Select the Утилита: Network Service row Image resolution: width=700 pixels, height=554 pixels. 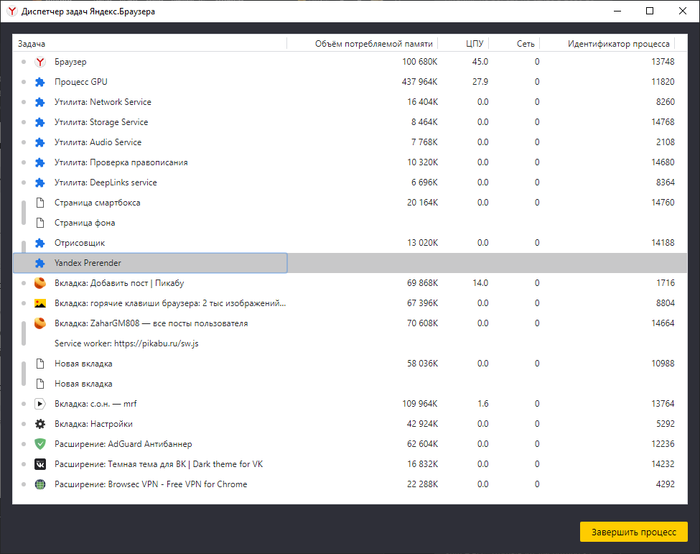click(350, 102)
